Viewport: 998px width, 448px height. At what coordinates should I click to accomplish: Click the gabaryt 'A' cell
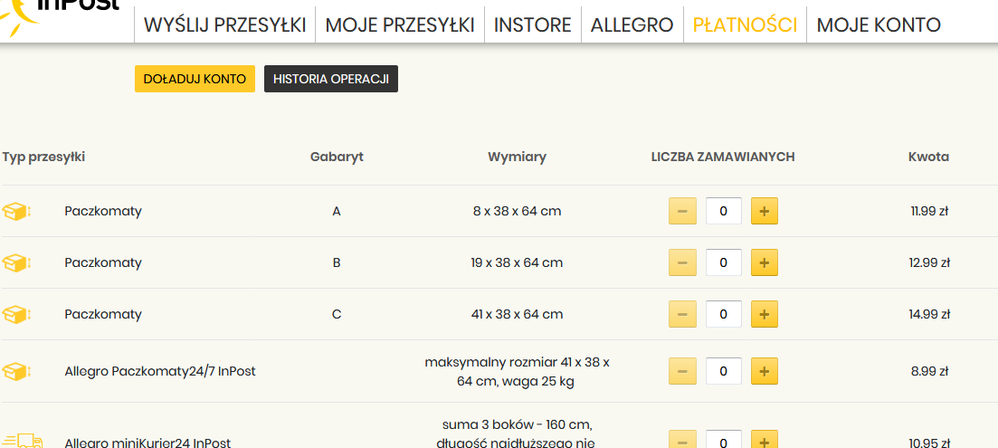(x=337, y=211)
